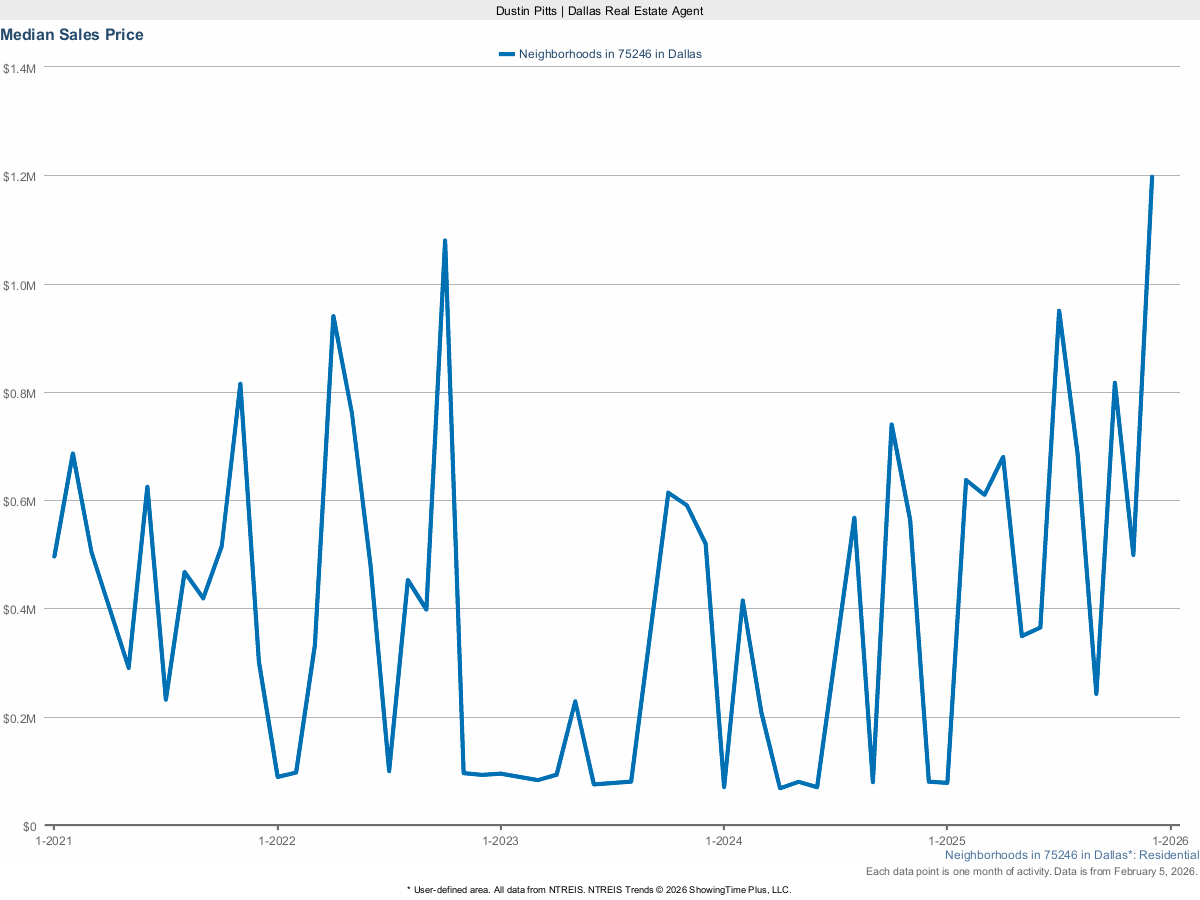Click the 1-2025 x-axis tick label
The width and height of the screenshot is (1200, 900).
point(946,841)
